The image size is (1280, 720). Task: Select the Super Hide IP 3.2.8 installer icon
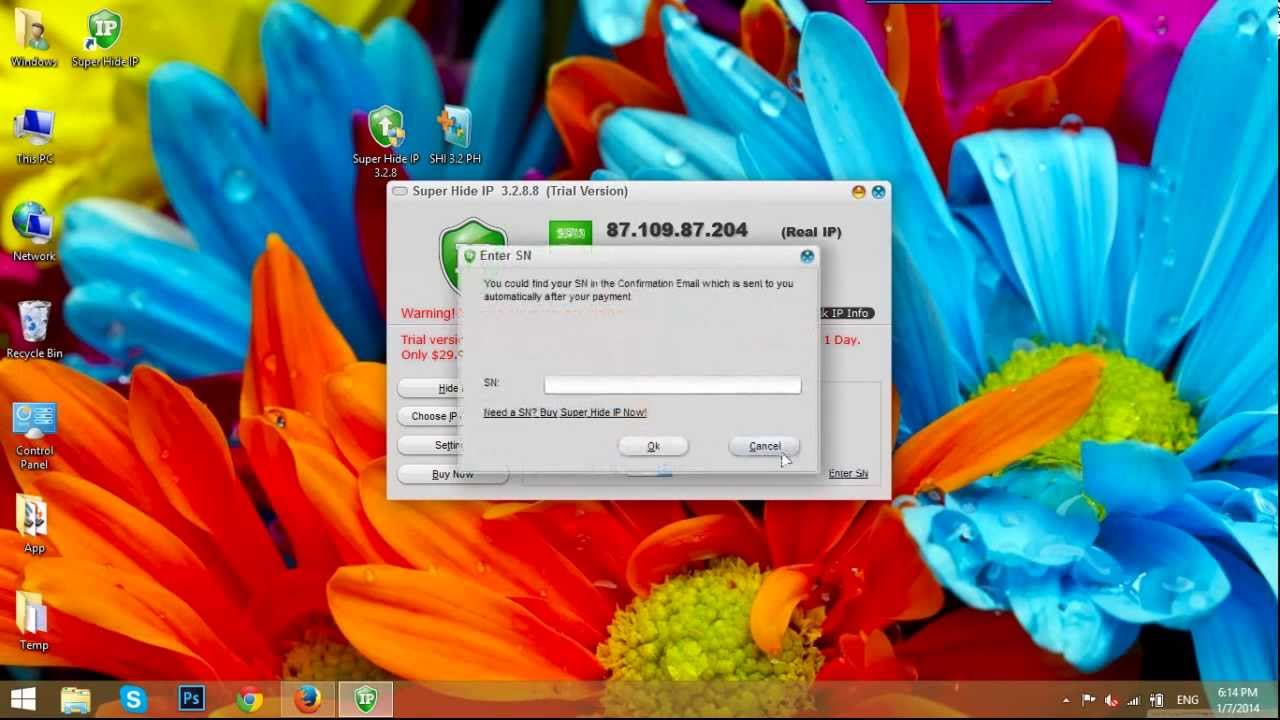(x=386, y=142)
